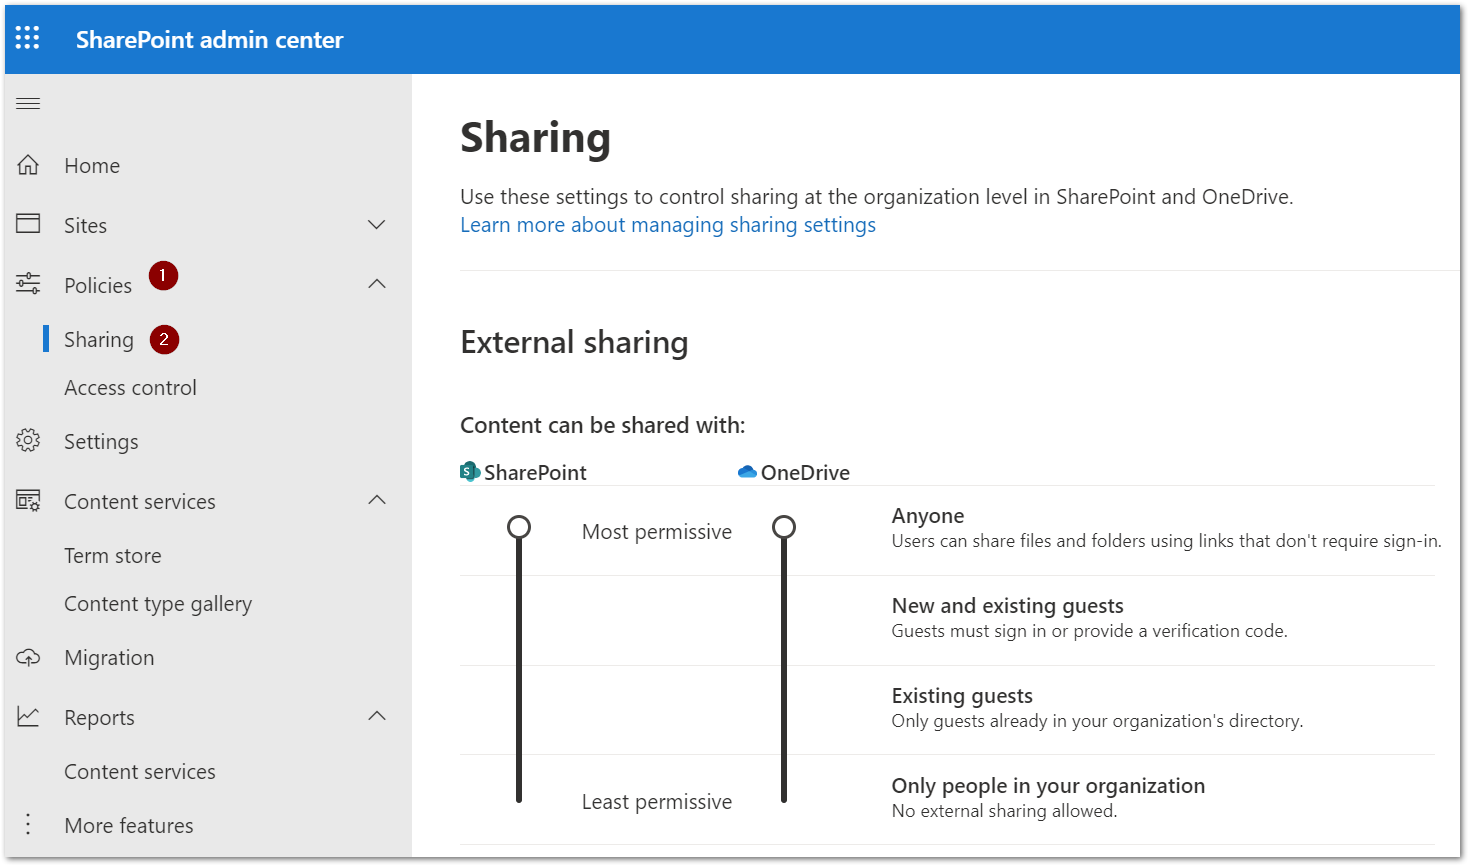Open the app launcher waffle icon
The image size is (1469, 866).
[28, 38]
